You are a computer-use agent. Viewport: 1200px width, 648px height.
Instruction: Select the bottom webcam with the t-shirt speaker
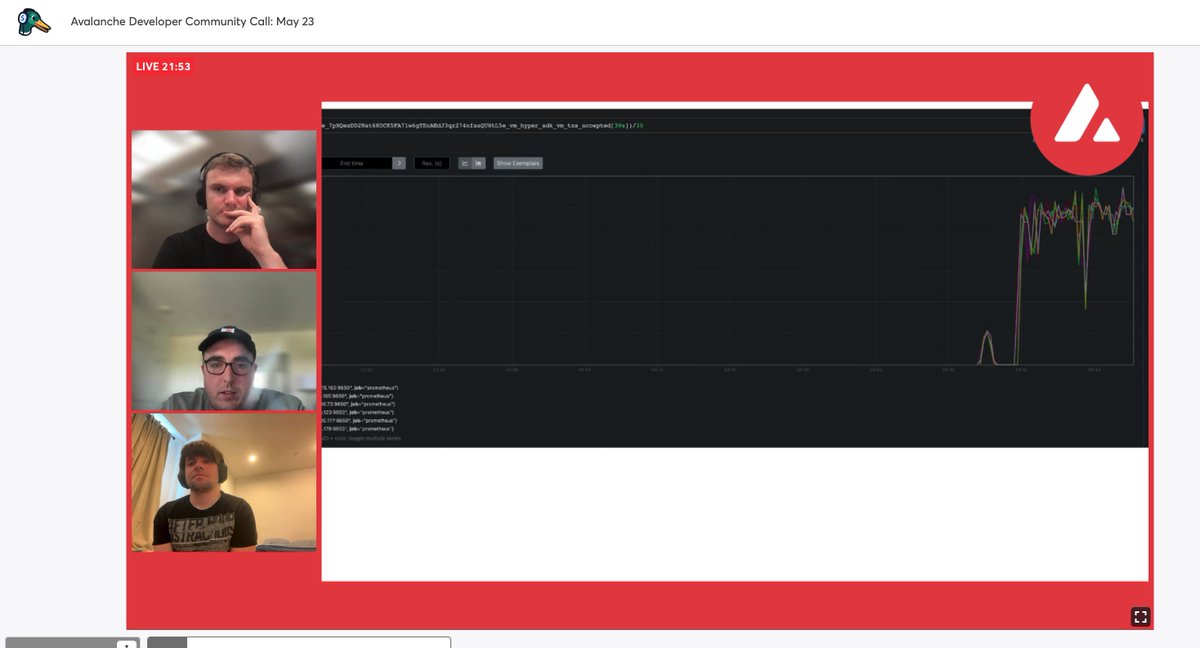[x=224, y=482]
